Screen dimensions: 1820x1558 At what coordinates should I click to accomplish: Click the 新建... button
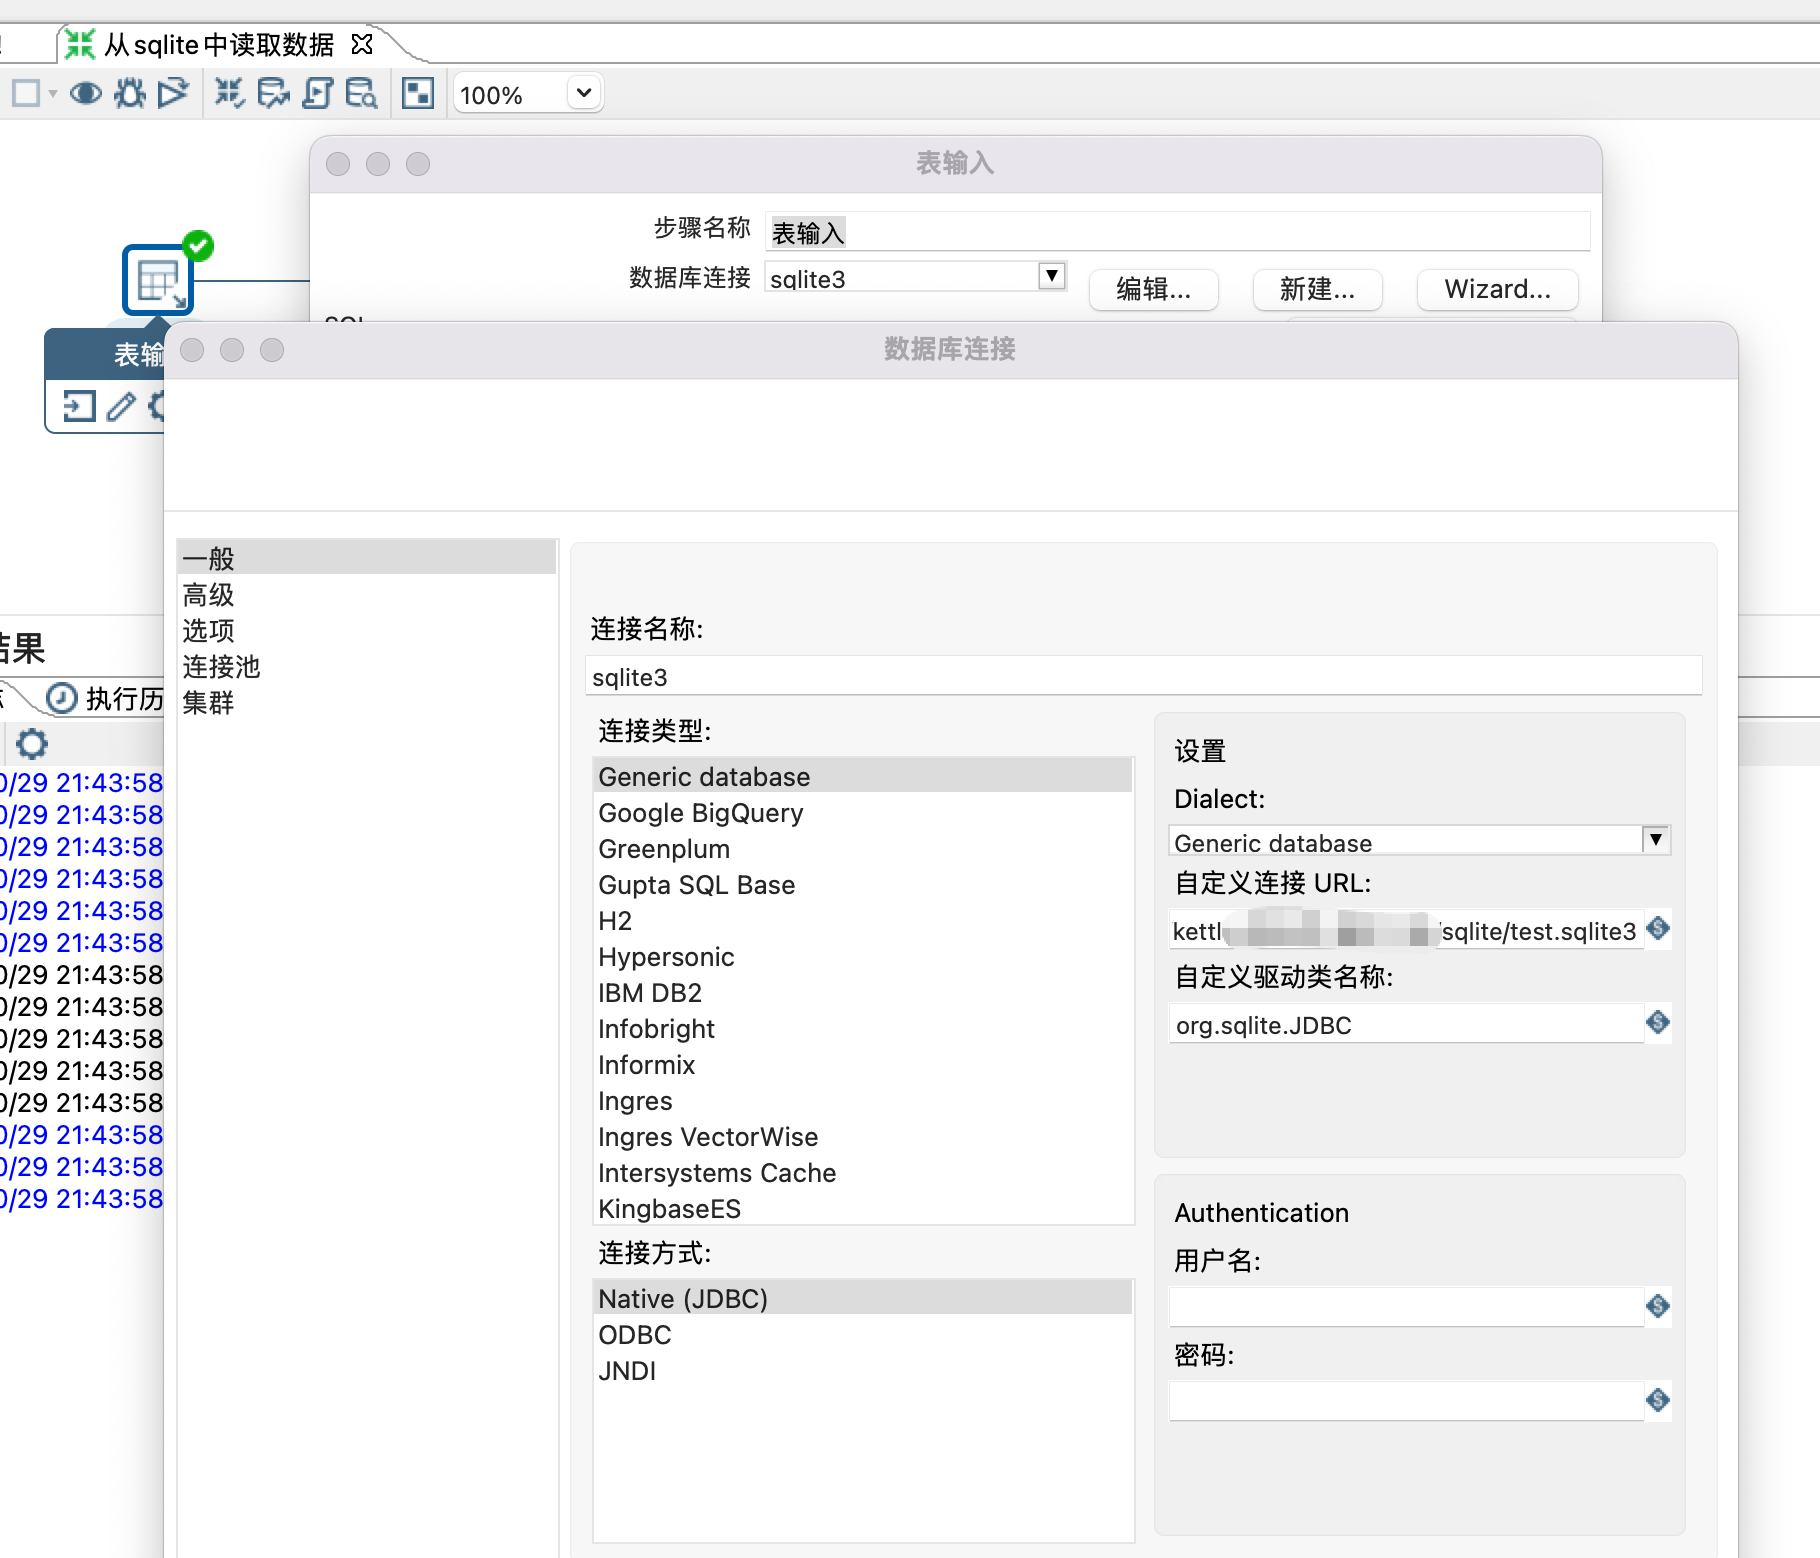[1317, 290]
